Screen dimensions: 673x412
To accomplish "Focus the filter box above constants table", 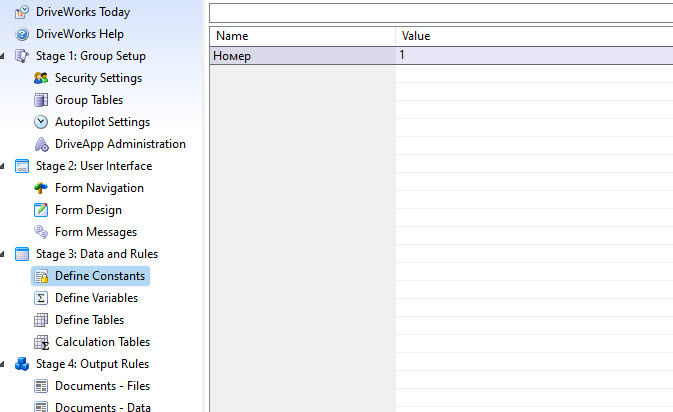I will 441,13.
